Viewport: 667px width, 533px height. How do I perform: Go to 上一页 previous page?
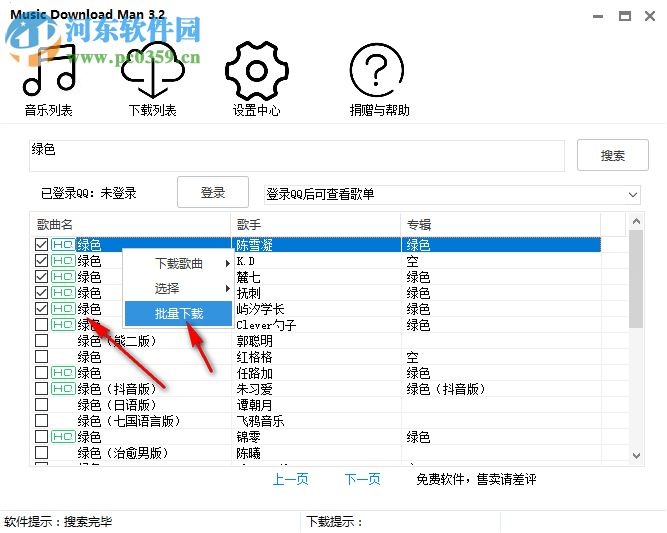click(x=291, y=479)
